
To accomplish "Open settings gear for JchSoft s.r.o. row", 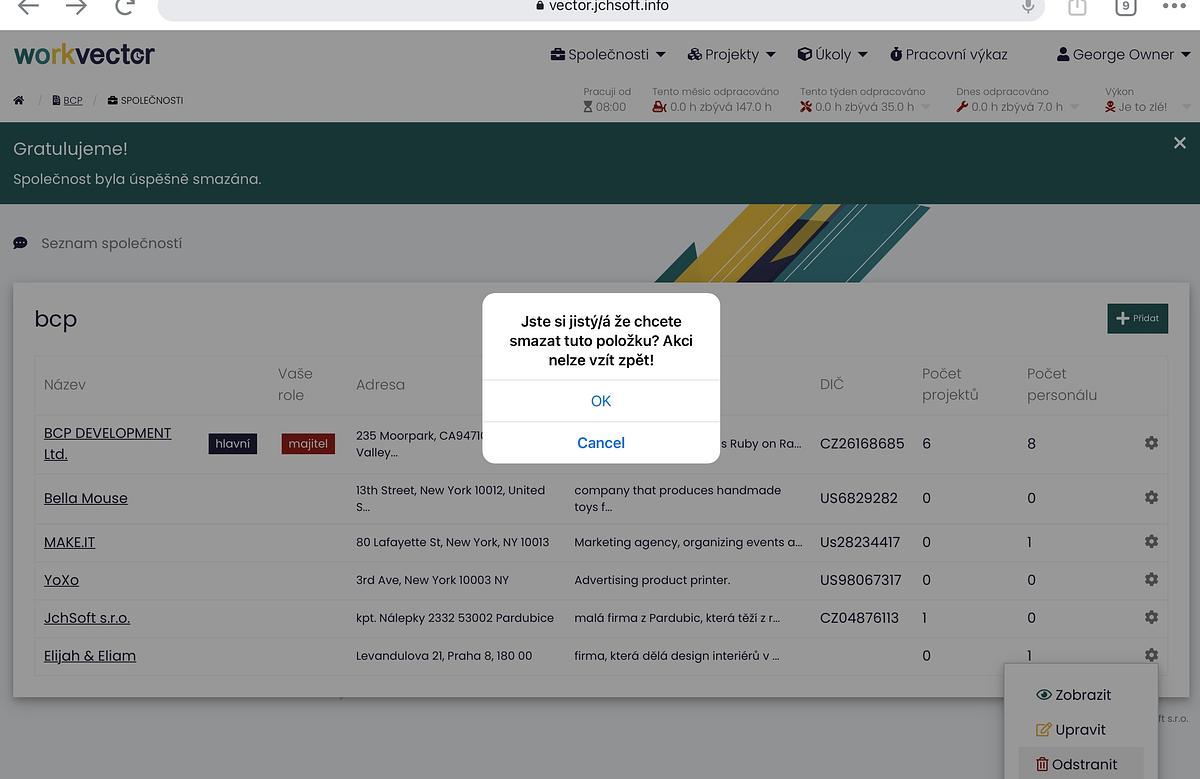I will 1151,617.
